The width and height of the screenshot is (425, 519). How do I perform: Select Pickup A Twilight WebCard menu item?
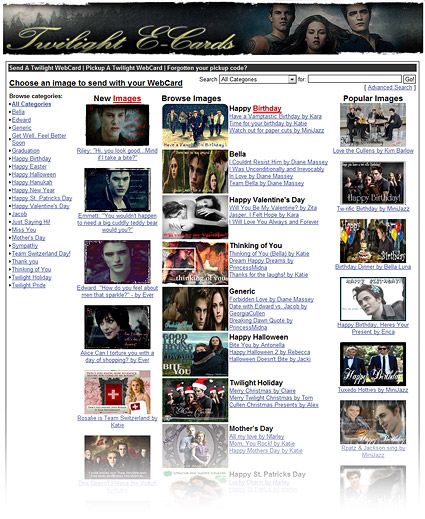point(124,68)
